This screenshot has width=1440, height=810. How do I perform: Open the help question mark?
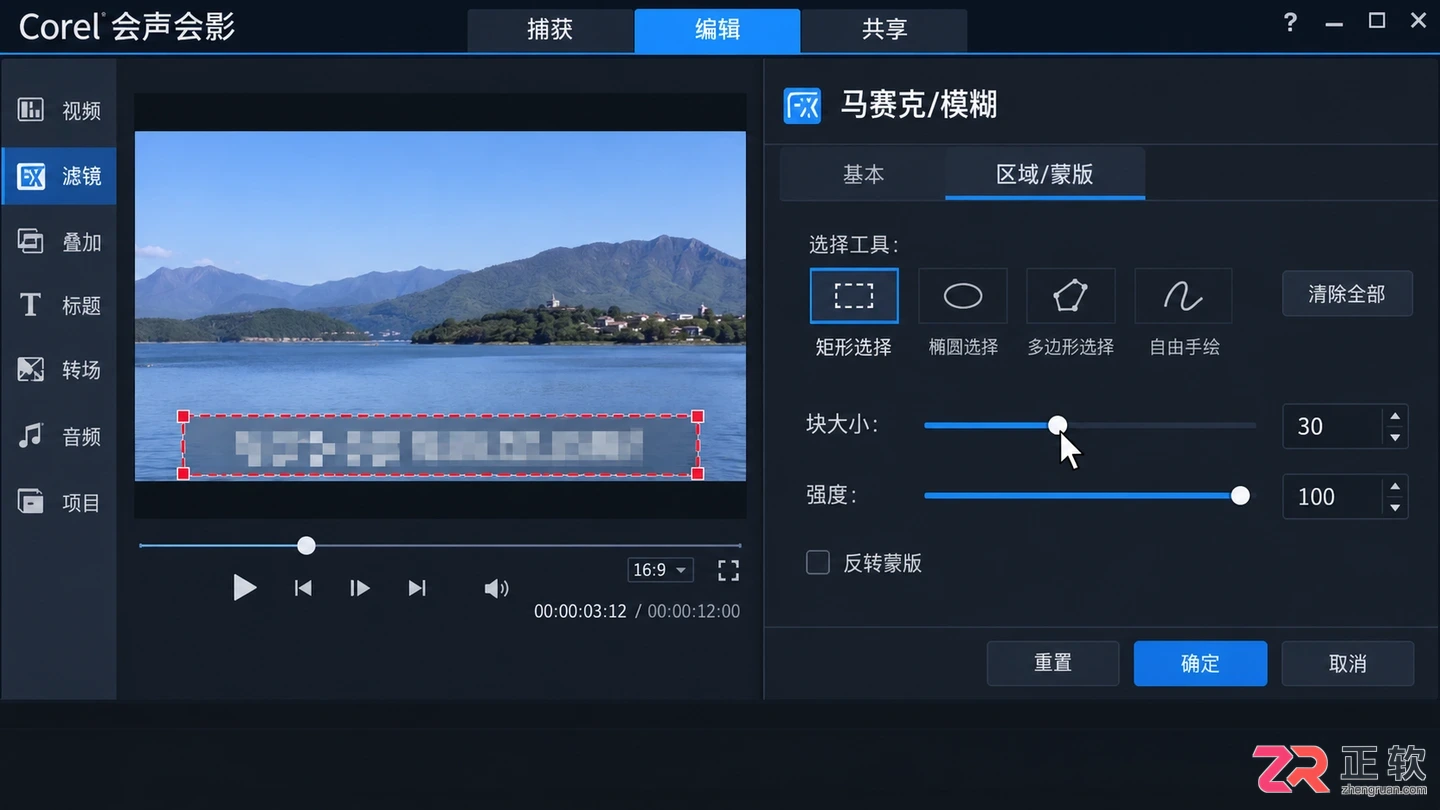pyautogui.click(x=1290, y=22)
